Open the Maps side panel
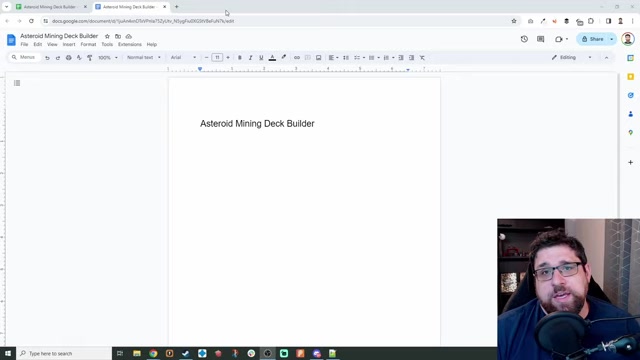Viewport: 640px width, 360px height. pyautogui.click(x=631, y=133)
